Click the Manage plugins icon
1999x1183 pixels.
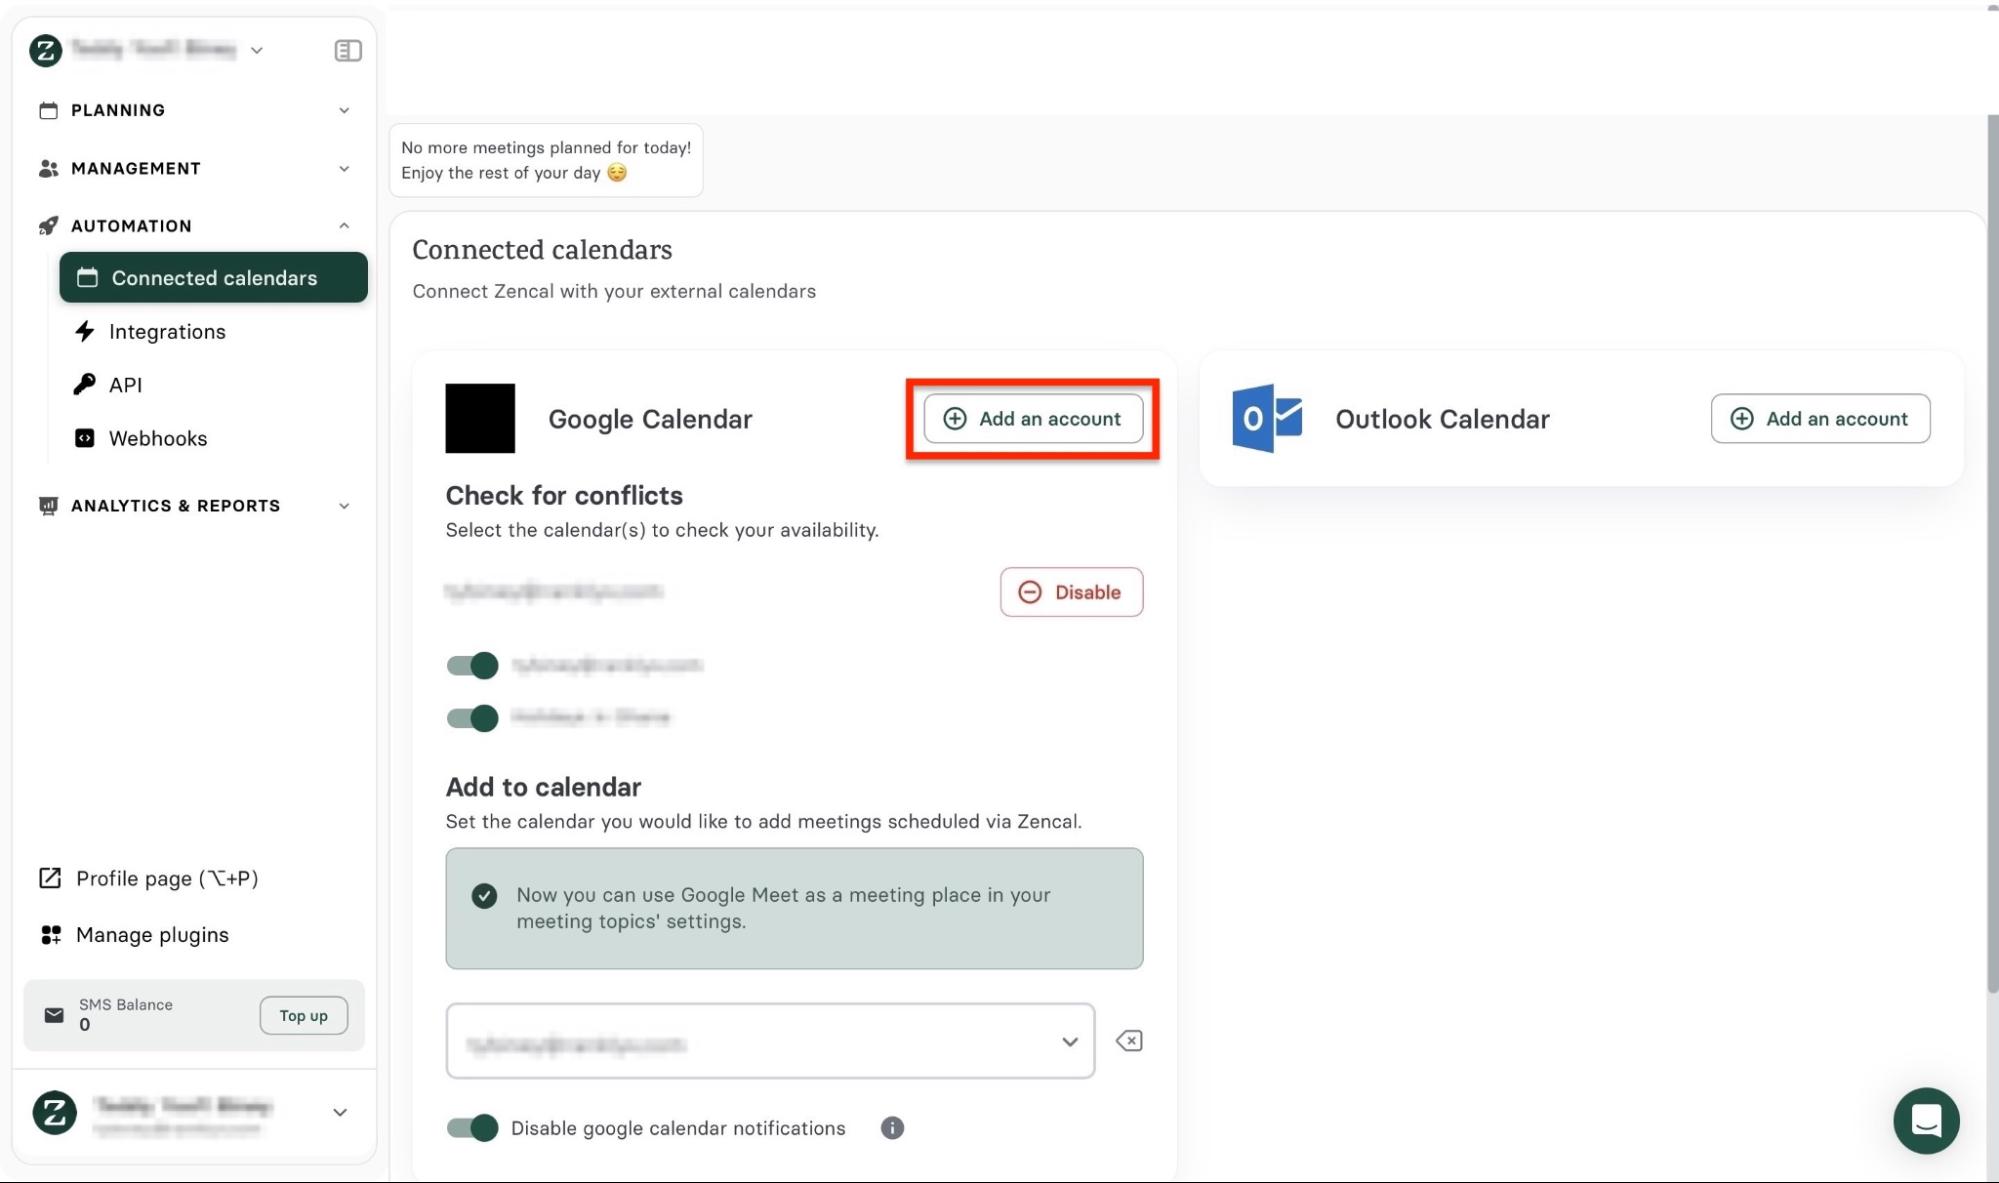50,935
